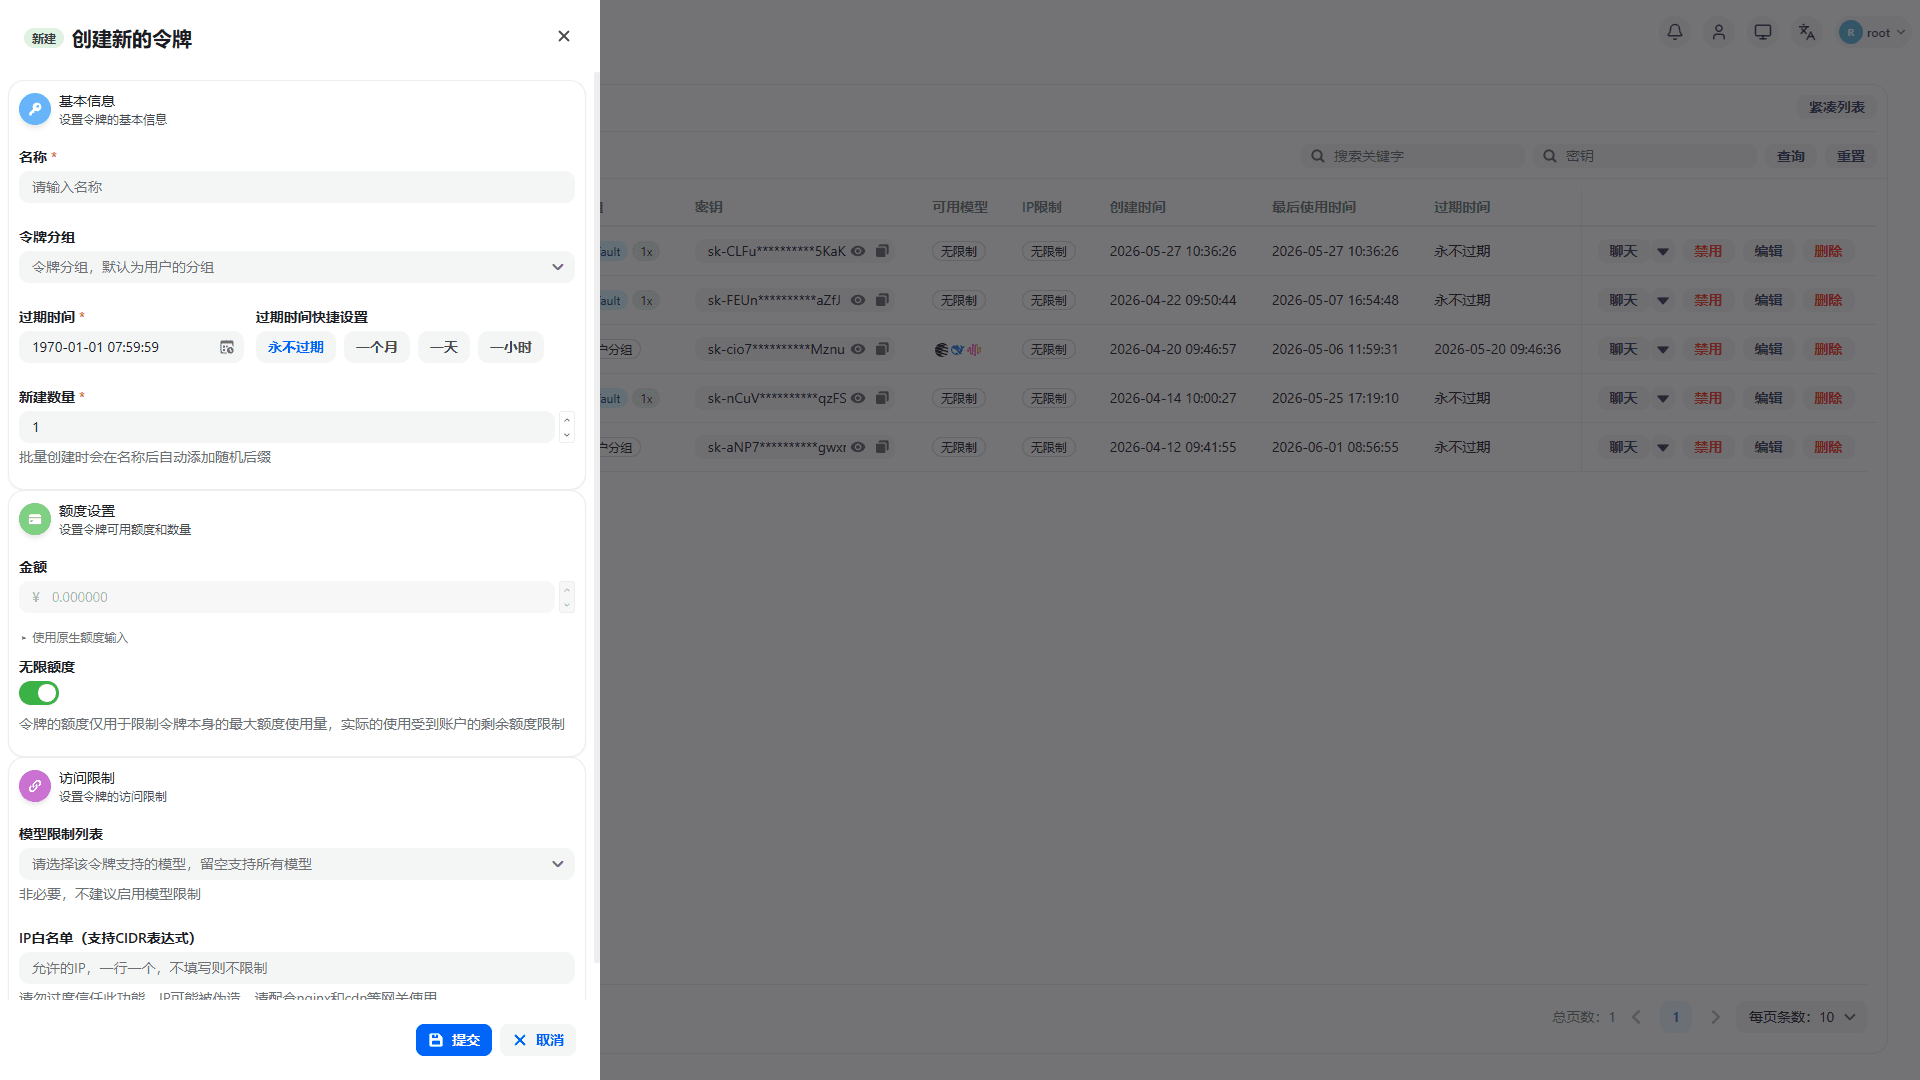Open the model restriction list dropdown
1920x1080 pixels.
click(x=297, y=864)
